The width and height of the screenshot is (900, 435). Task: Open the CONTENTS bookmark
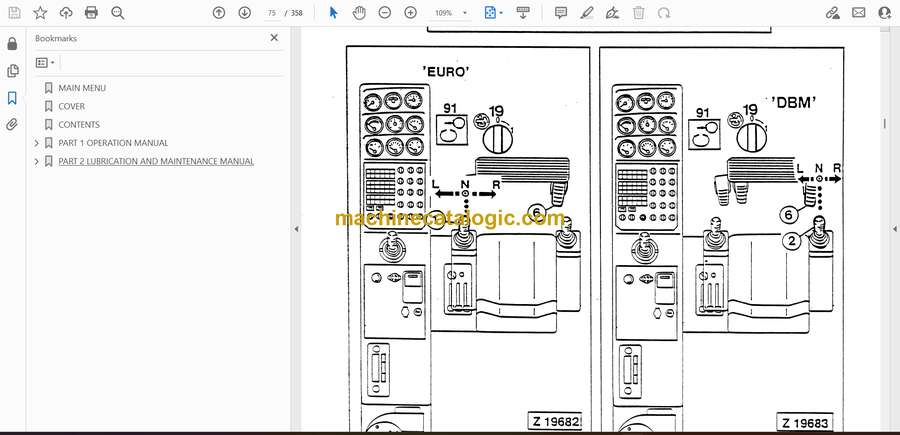79,125
